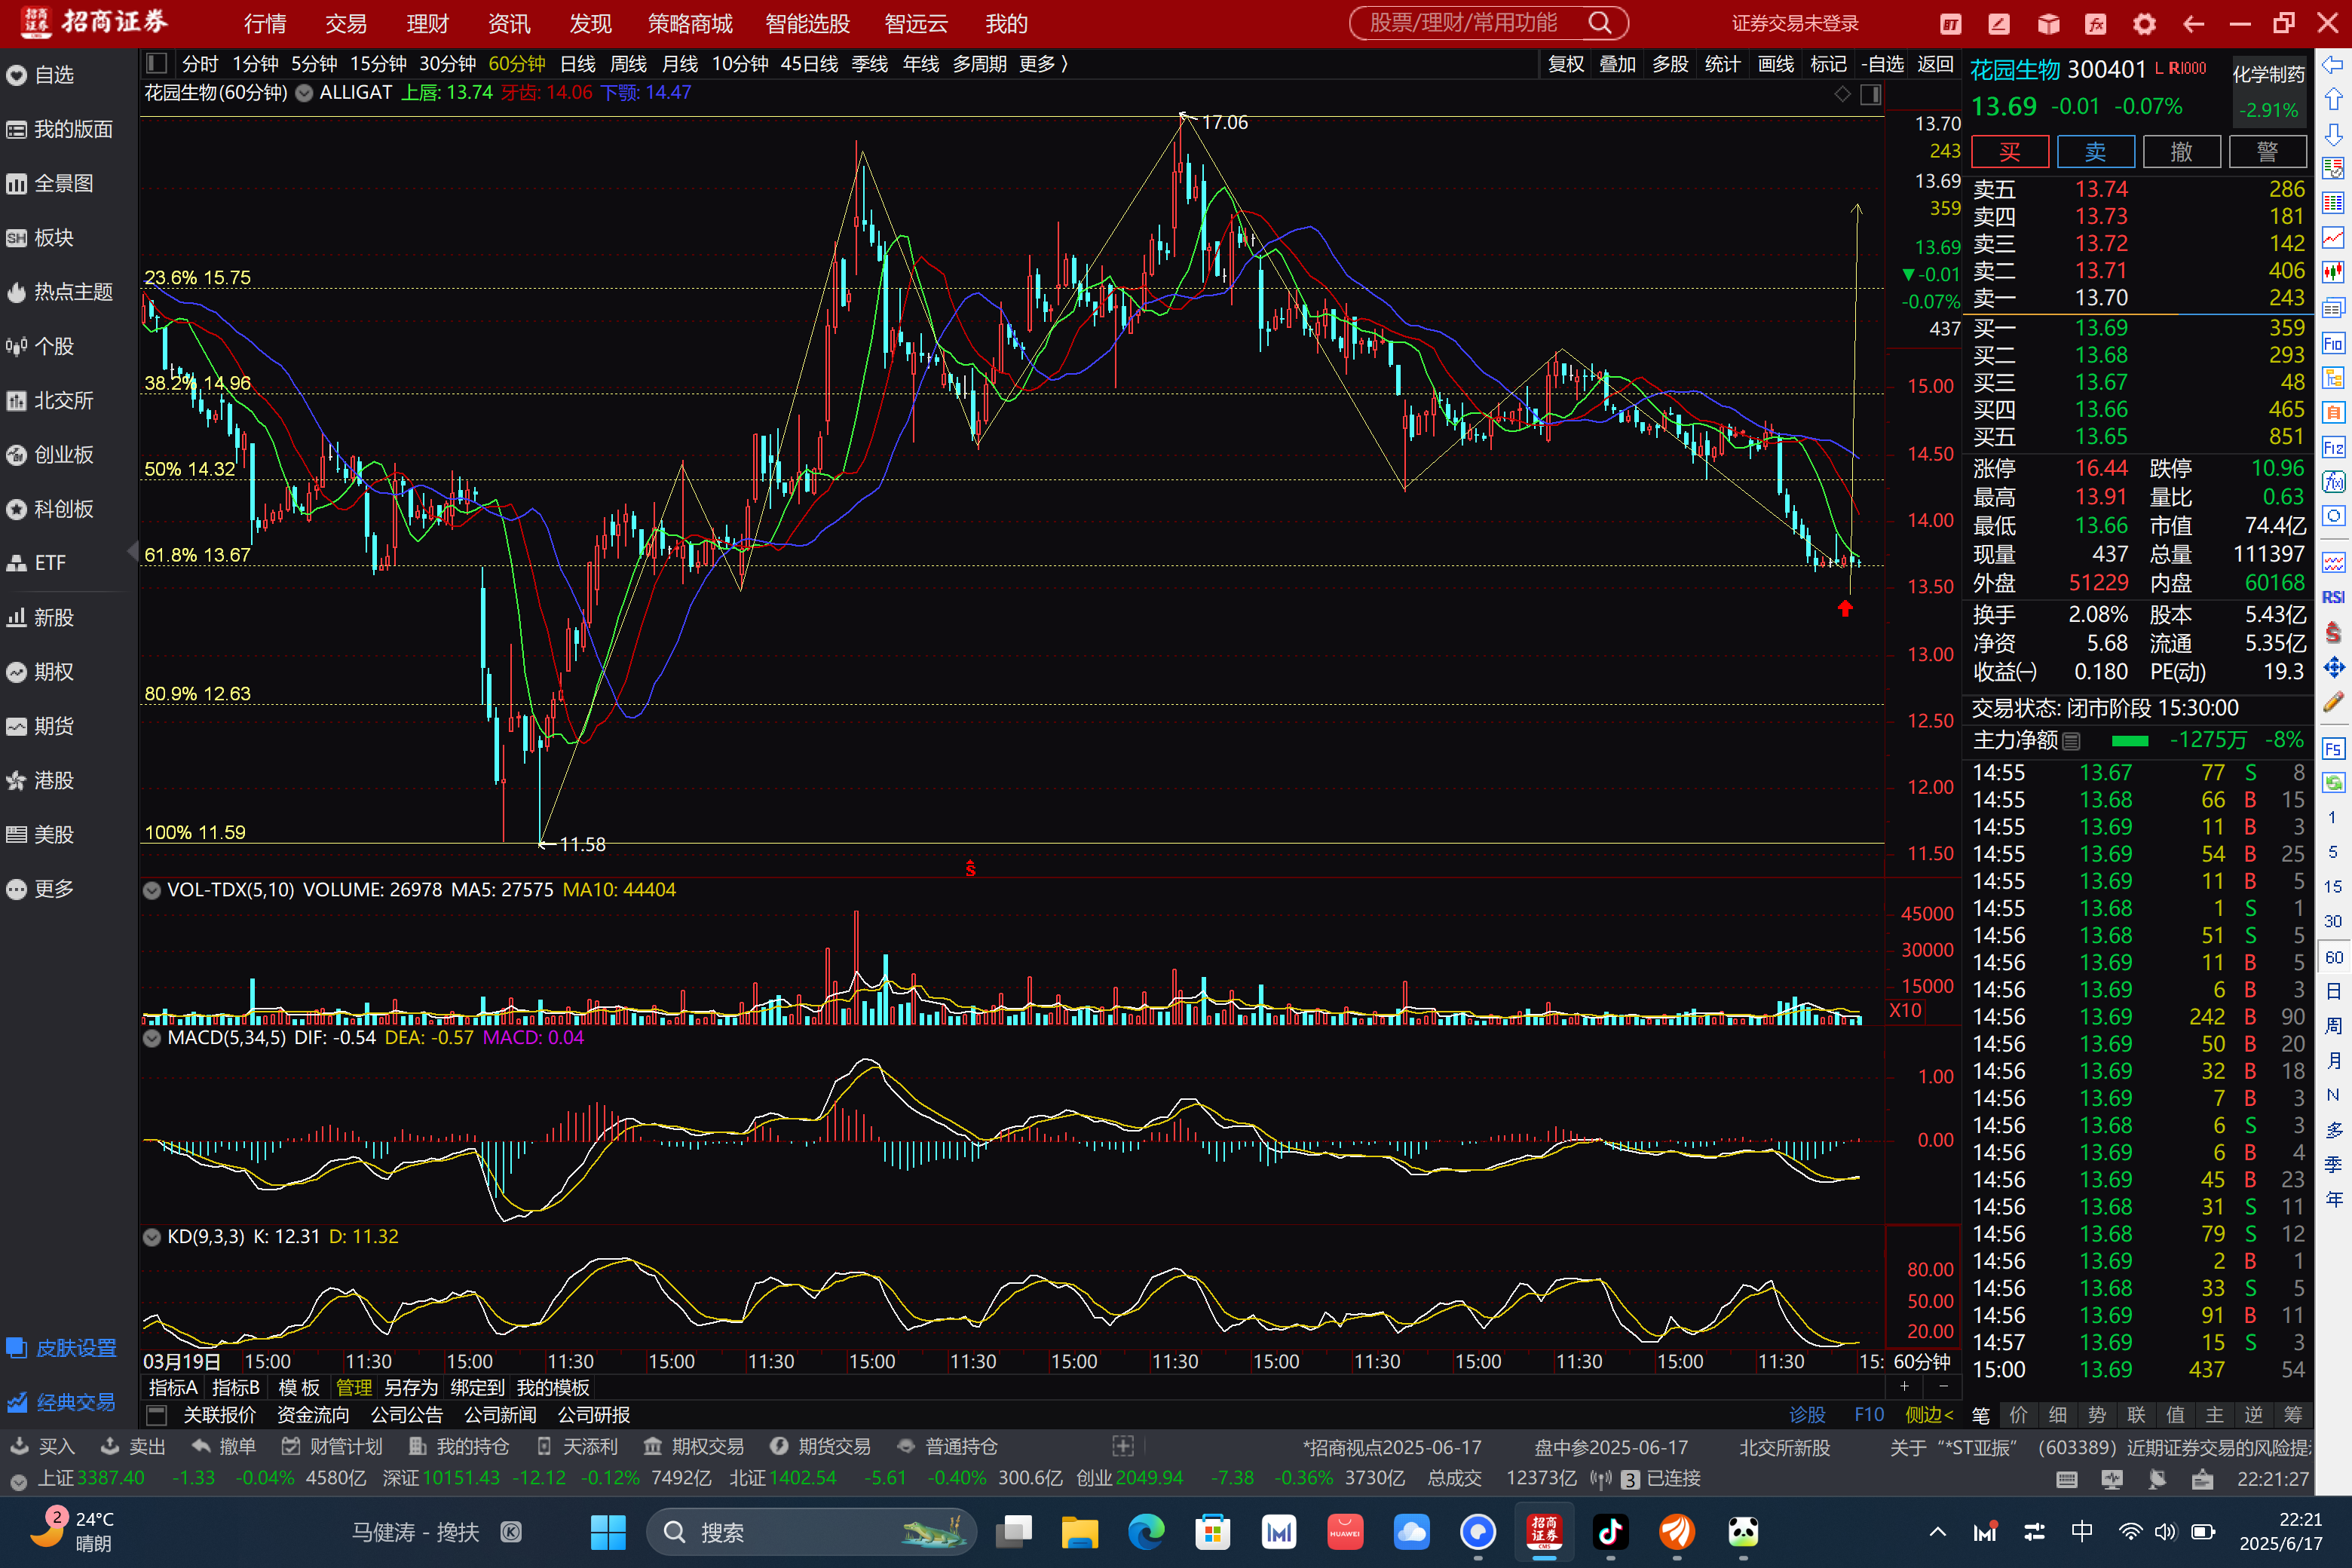
Task: Open Microsoft Edge from Windows taskbar
Action: (1146, 1531)
